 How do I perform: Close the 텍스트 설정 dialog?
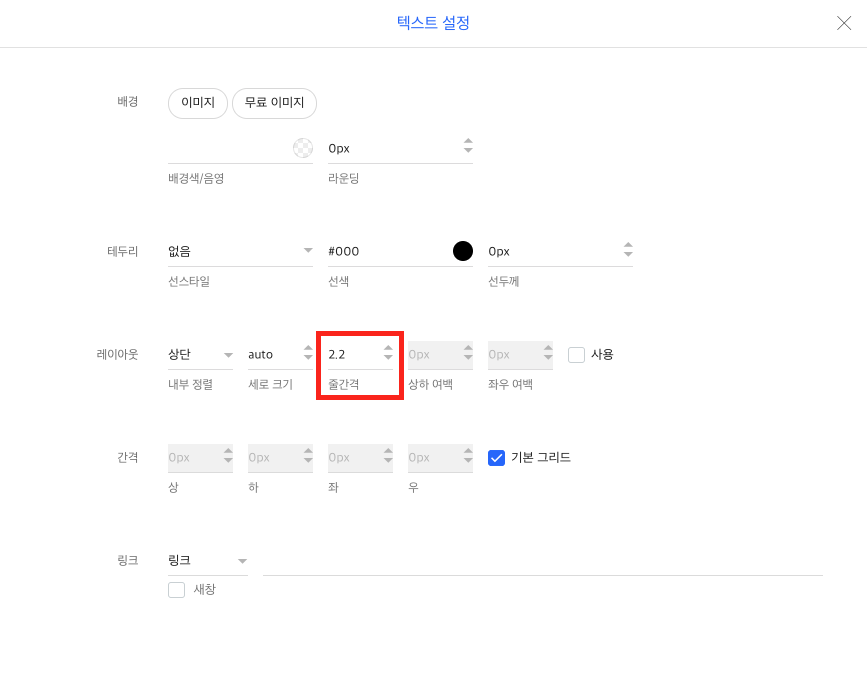click(844, 23)
